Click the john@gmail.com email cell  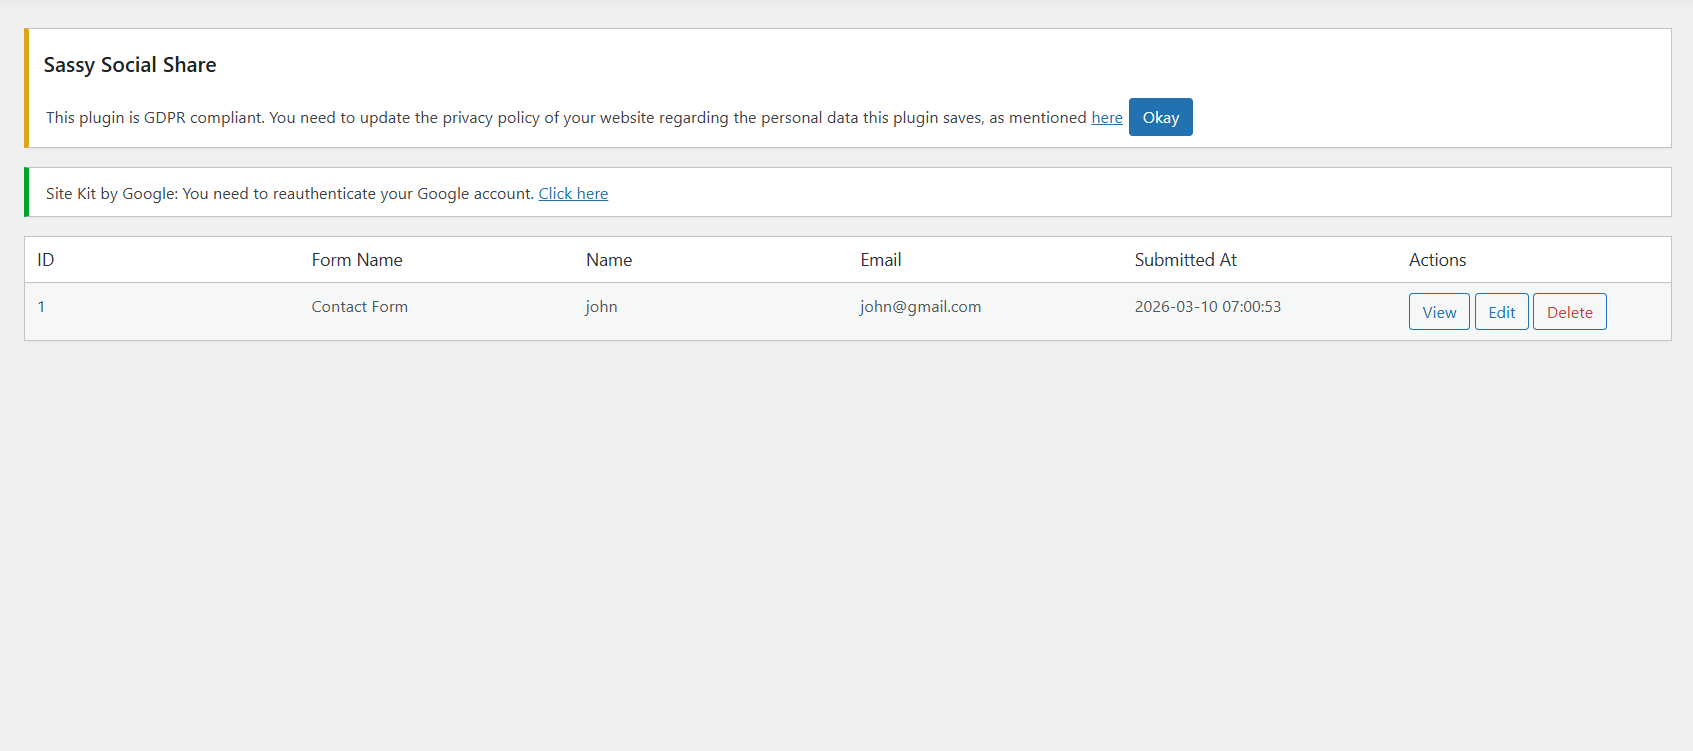(920, 307)
